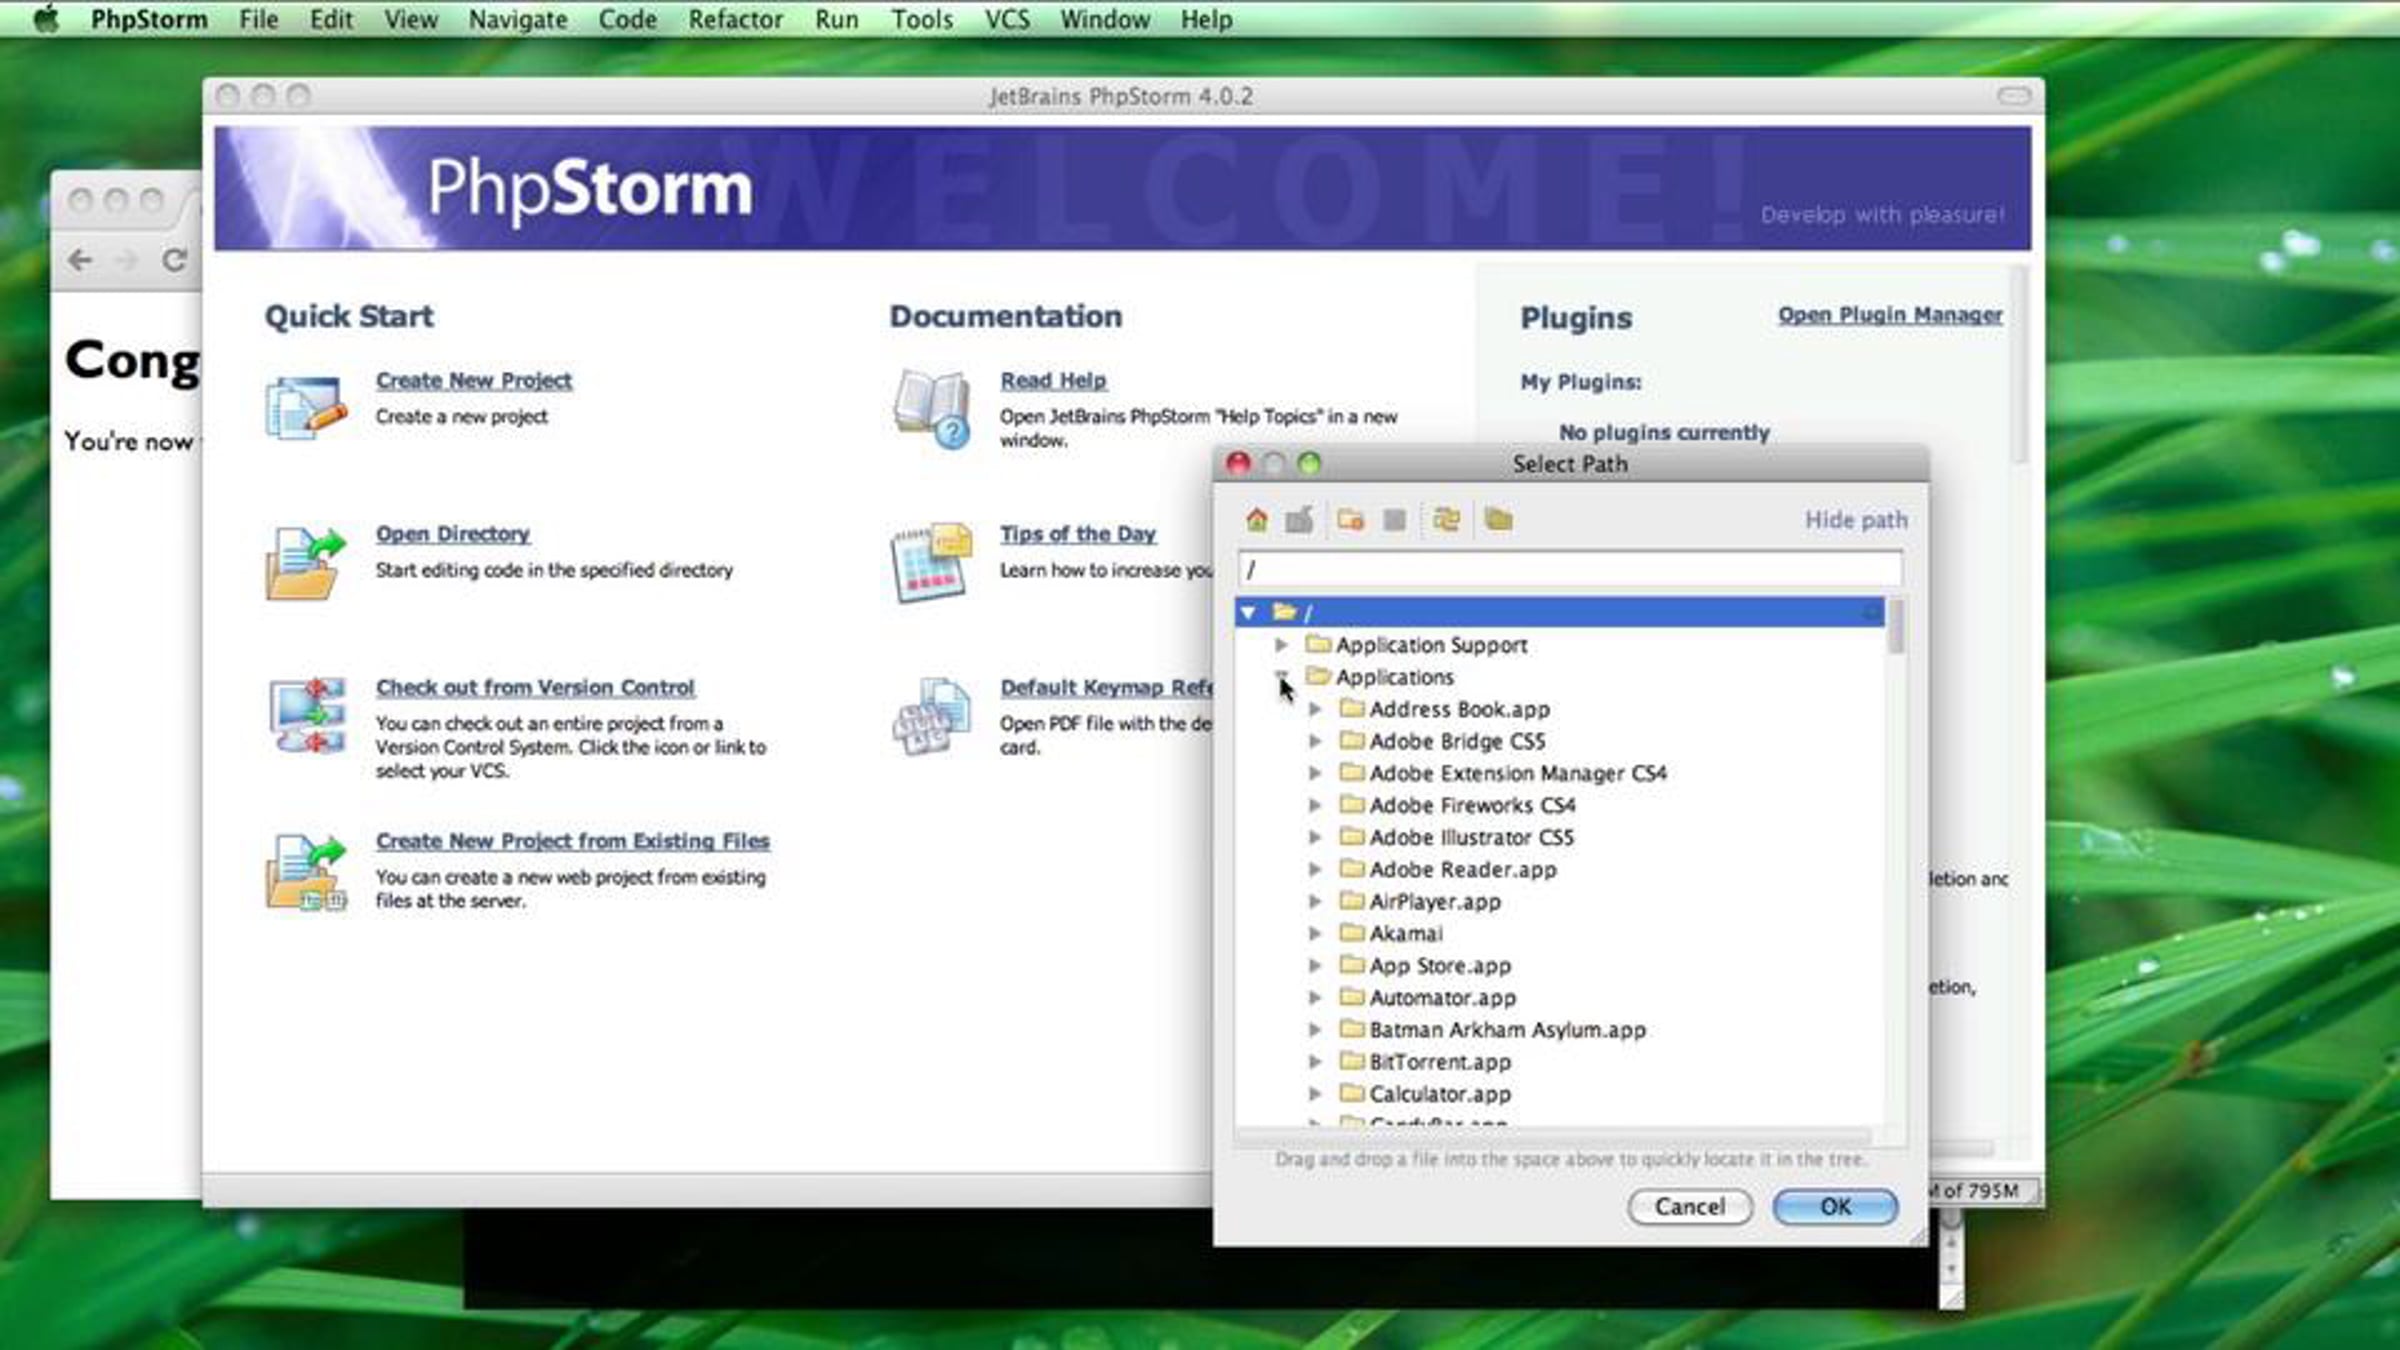Toggle show hidden files and directories icon
The image size is (2400, 1350).
tap(1498, 520)
